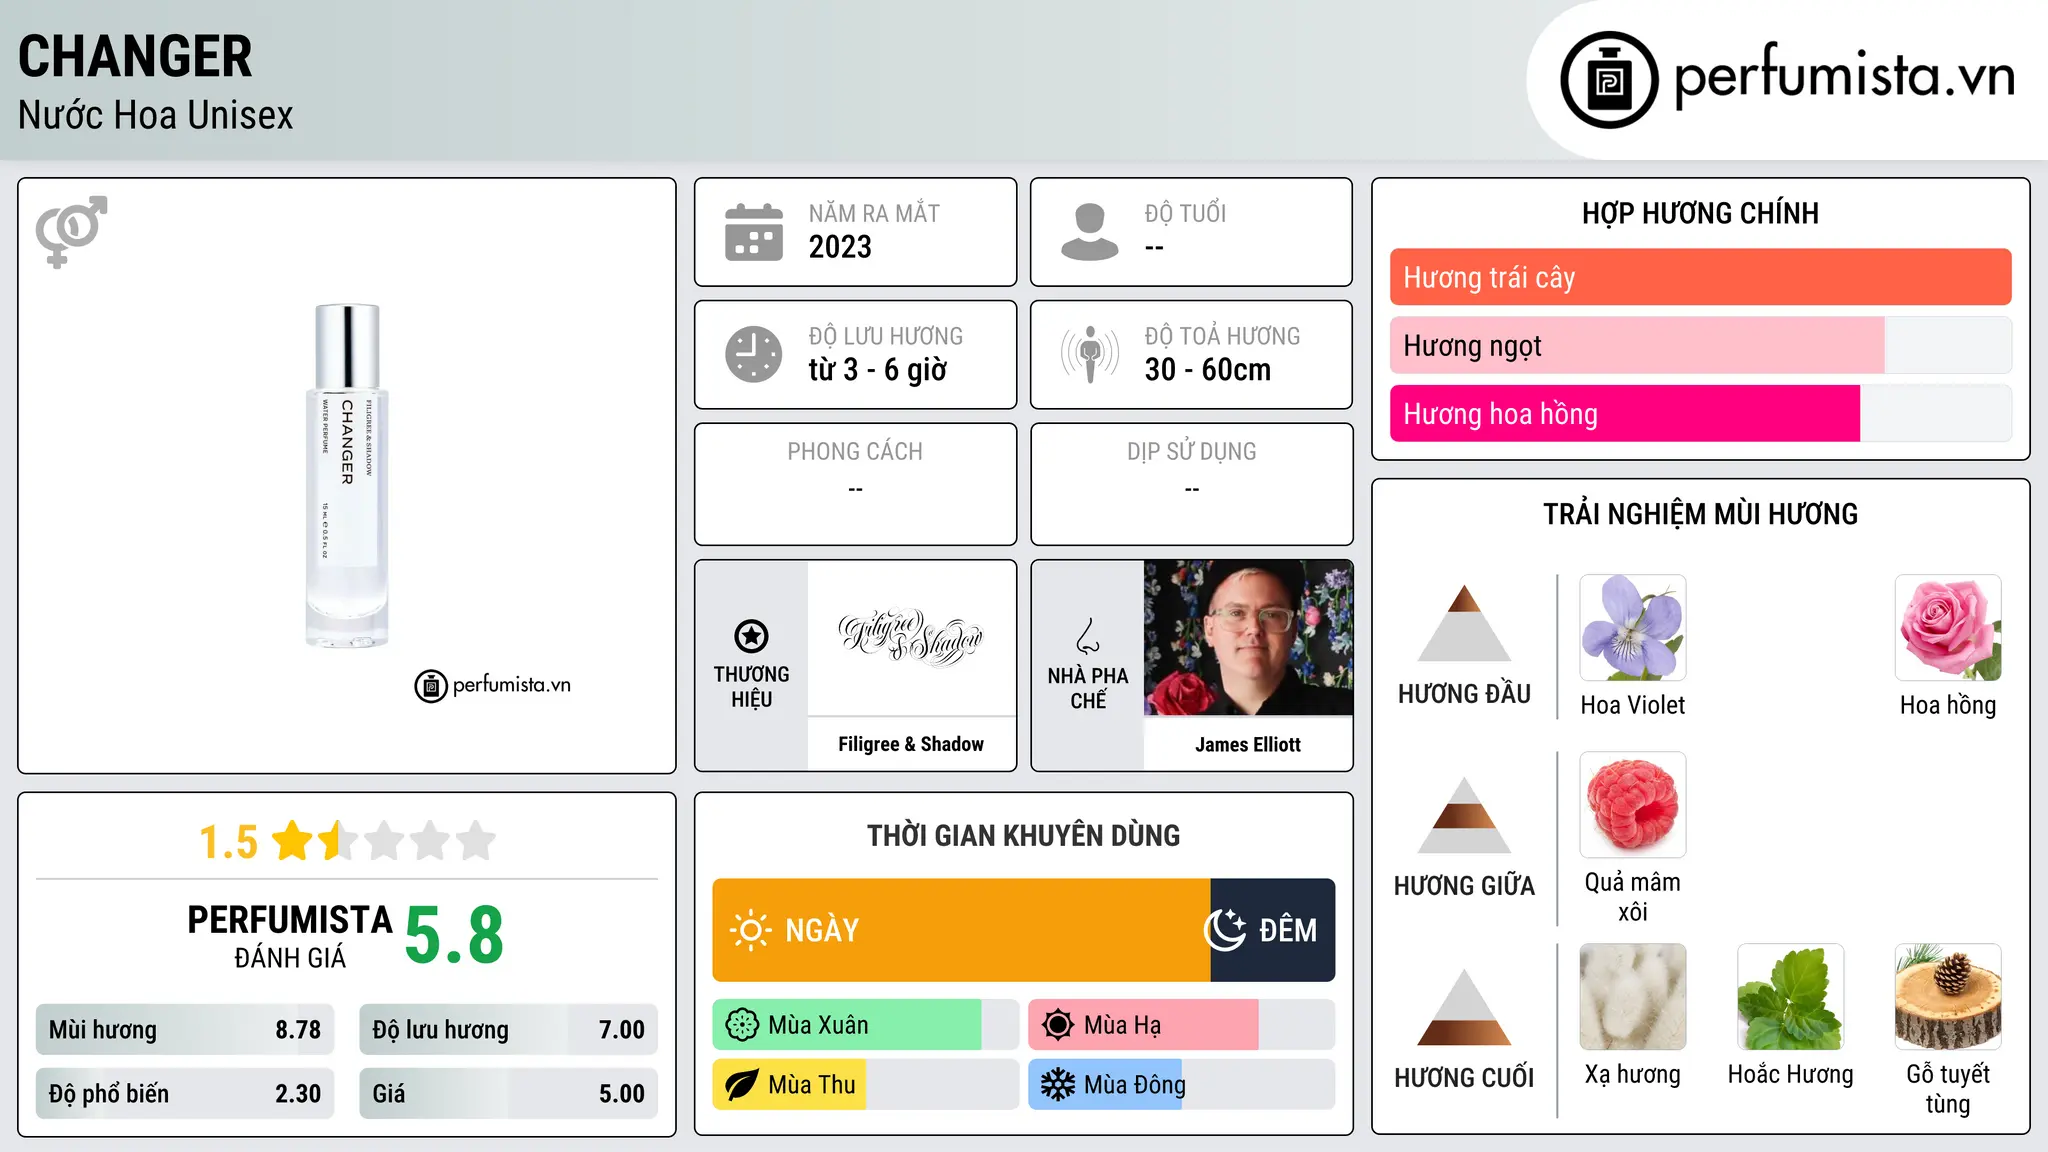This screenshot has width=2048, height=1152.
Task: Click the Hương cuối pyramid icon
Action: pyautogui.click(x=1464, y=1007)
